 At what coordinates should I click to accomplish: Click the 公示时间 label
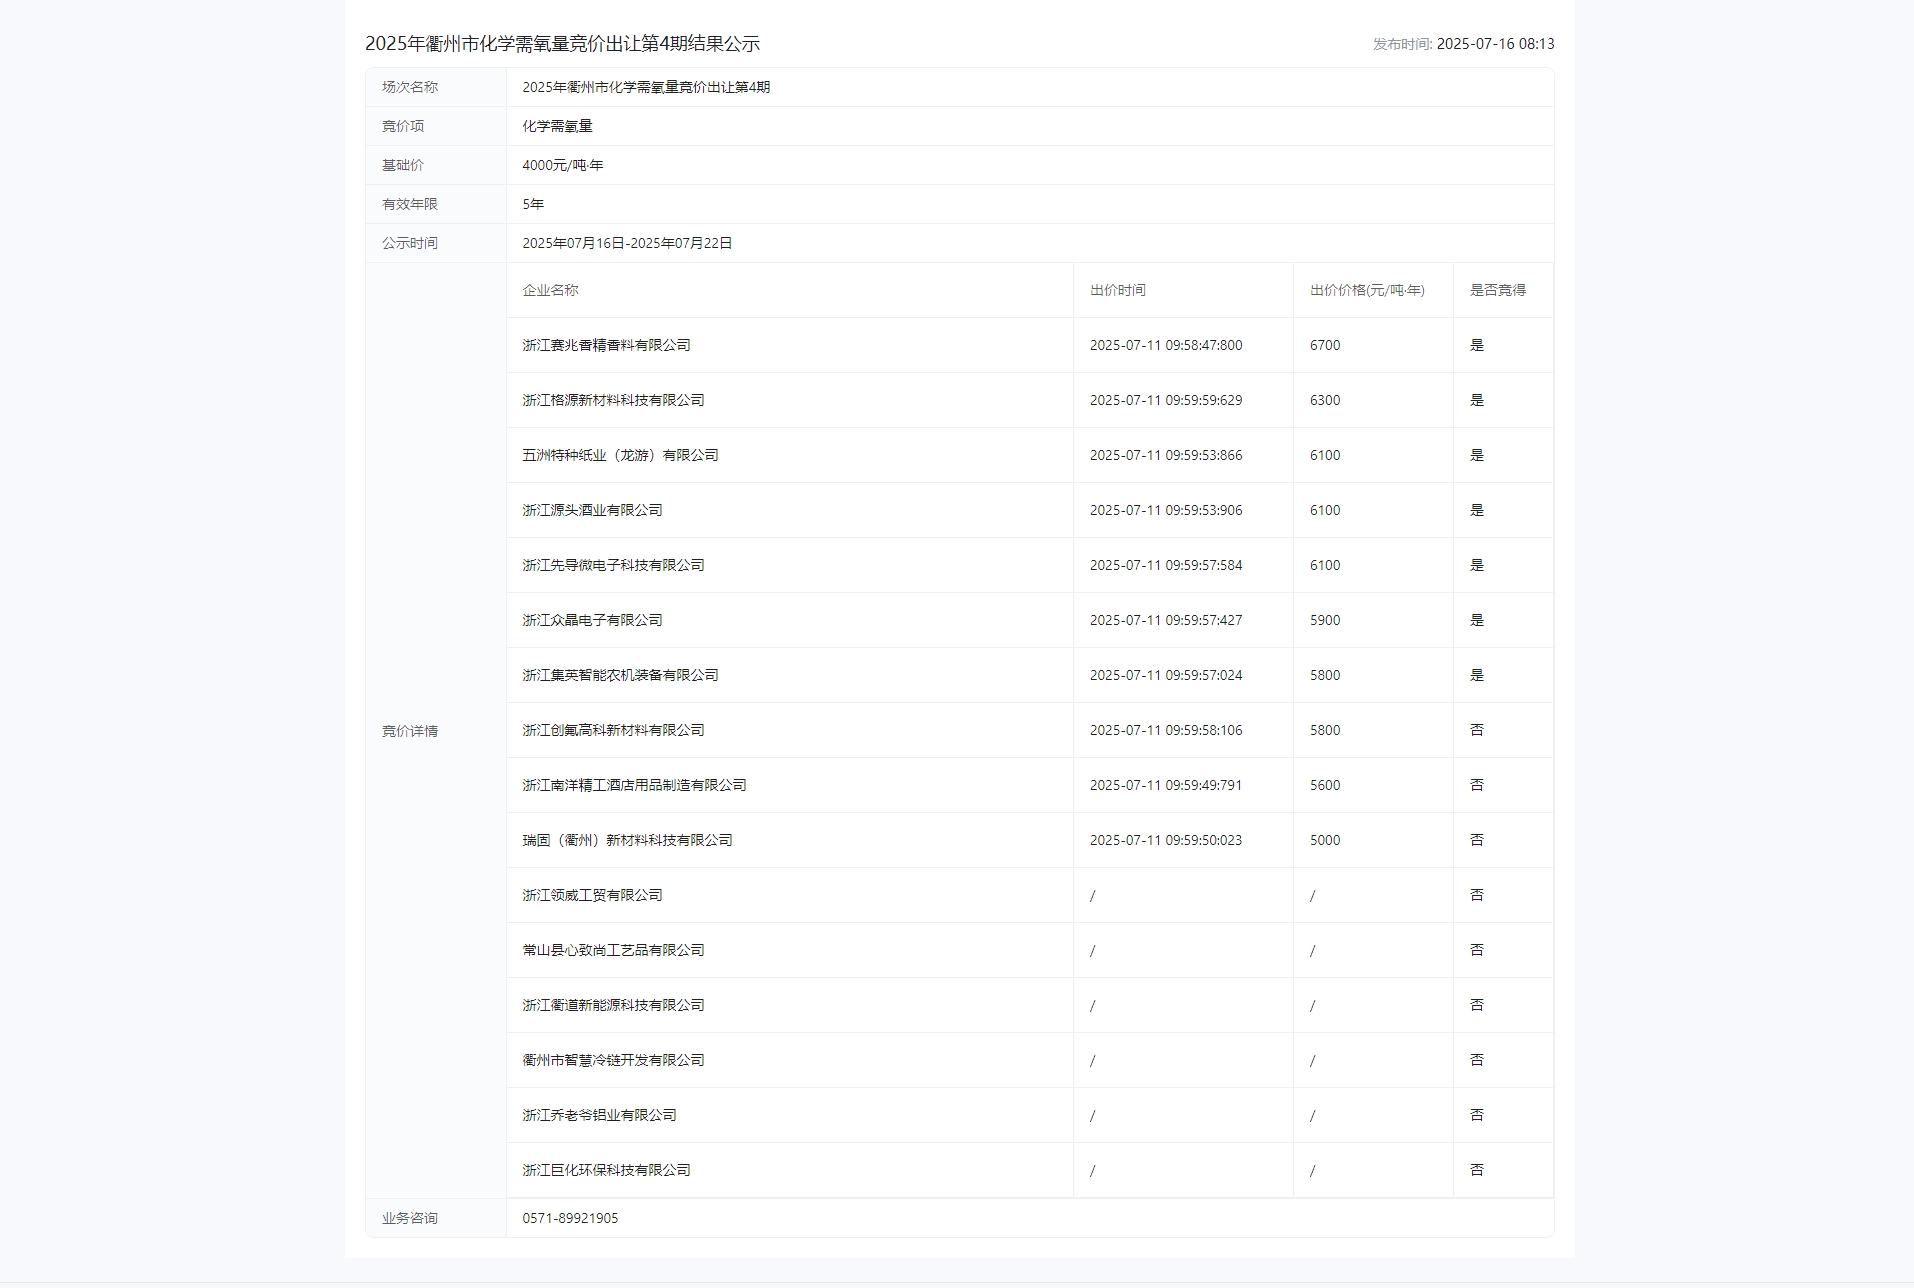(x=410, y=243)
